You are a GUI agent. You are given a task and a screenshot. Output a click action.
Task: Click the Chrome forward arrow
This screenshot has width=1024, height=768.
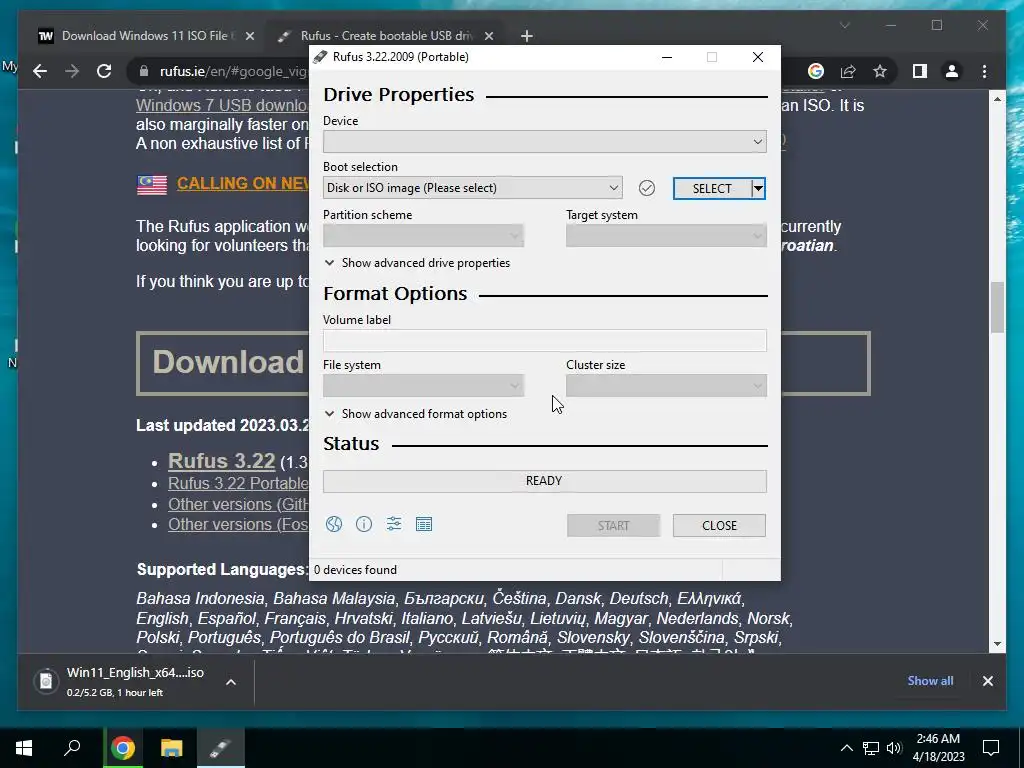(72, 71)
